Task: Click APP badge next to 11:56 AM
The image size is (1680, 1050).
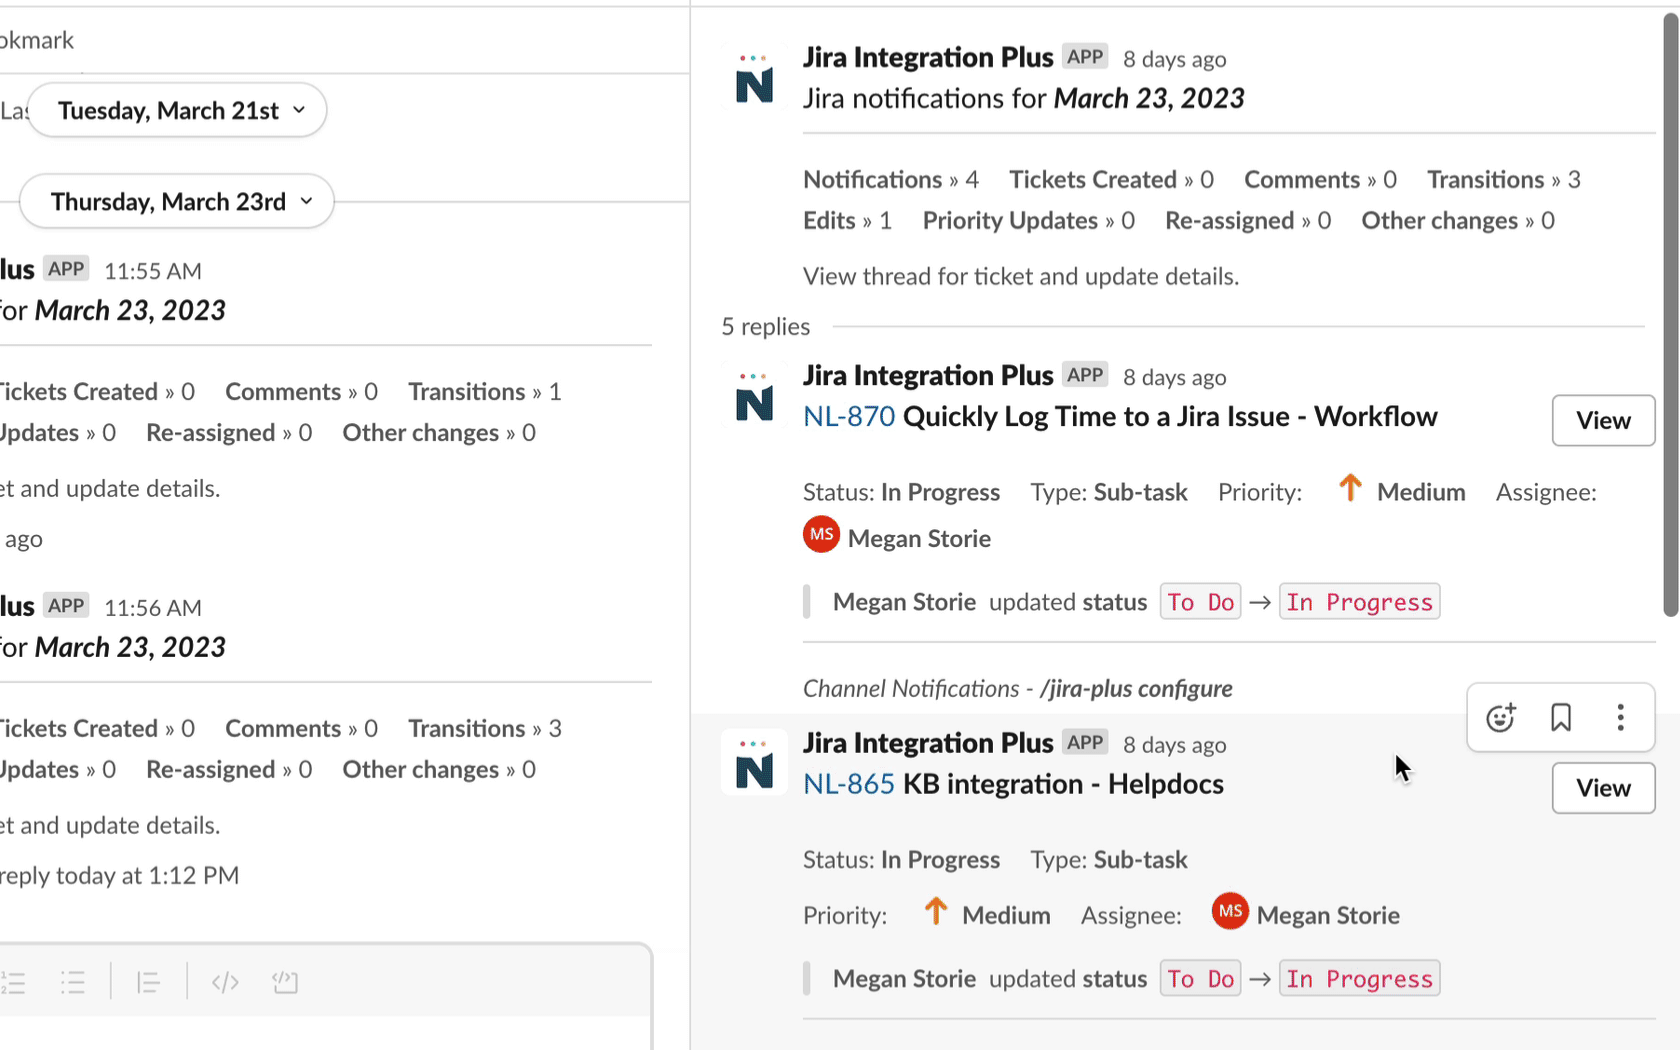Action: pyautogui.click(x=66, y=606)
